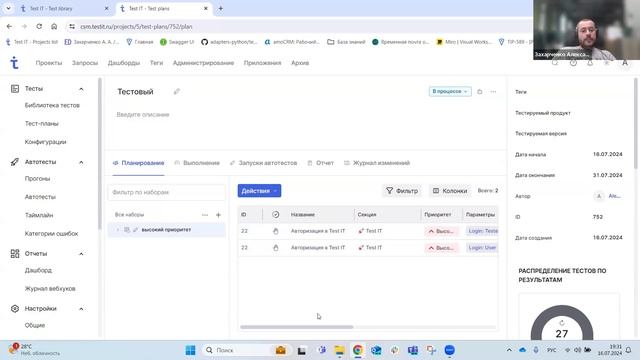Click the Колонки button

point(450,191)
